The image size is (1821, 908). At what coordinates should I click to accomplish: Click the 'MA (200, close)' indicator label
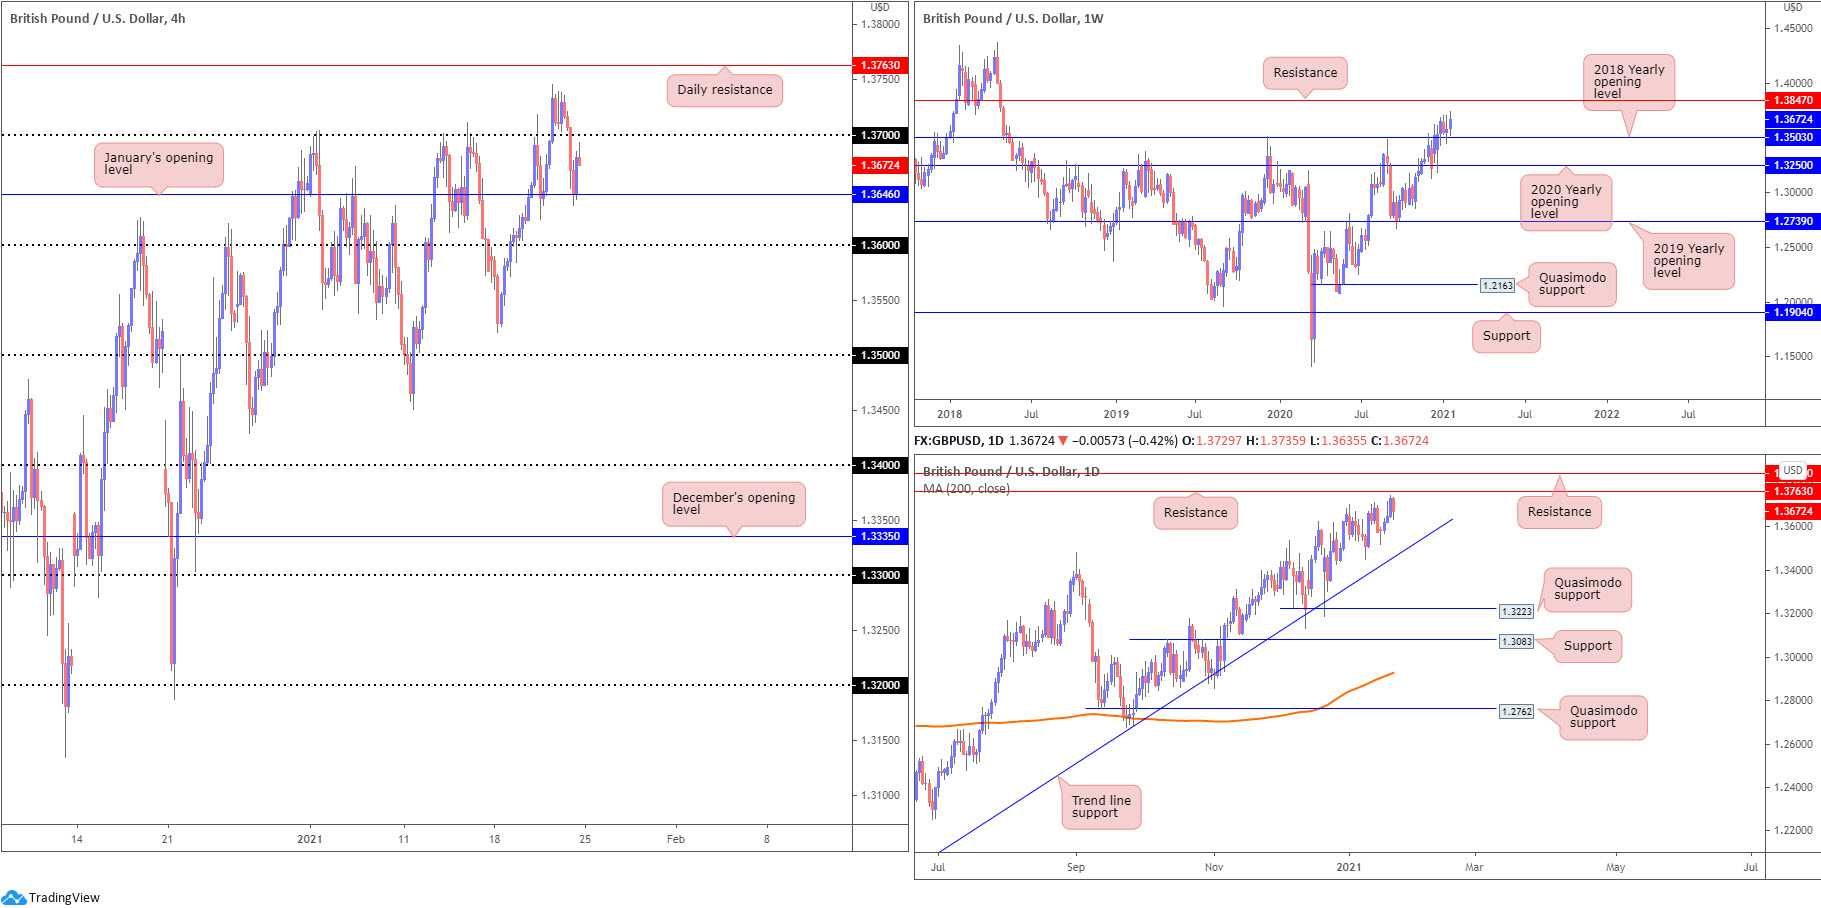[966, 489]
